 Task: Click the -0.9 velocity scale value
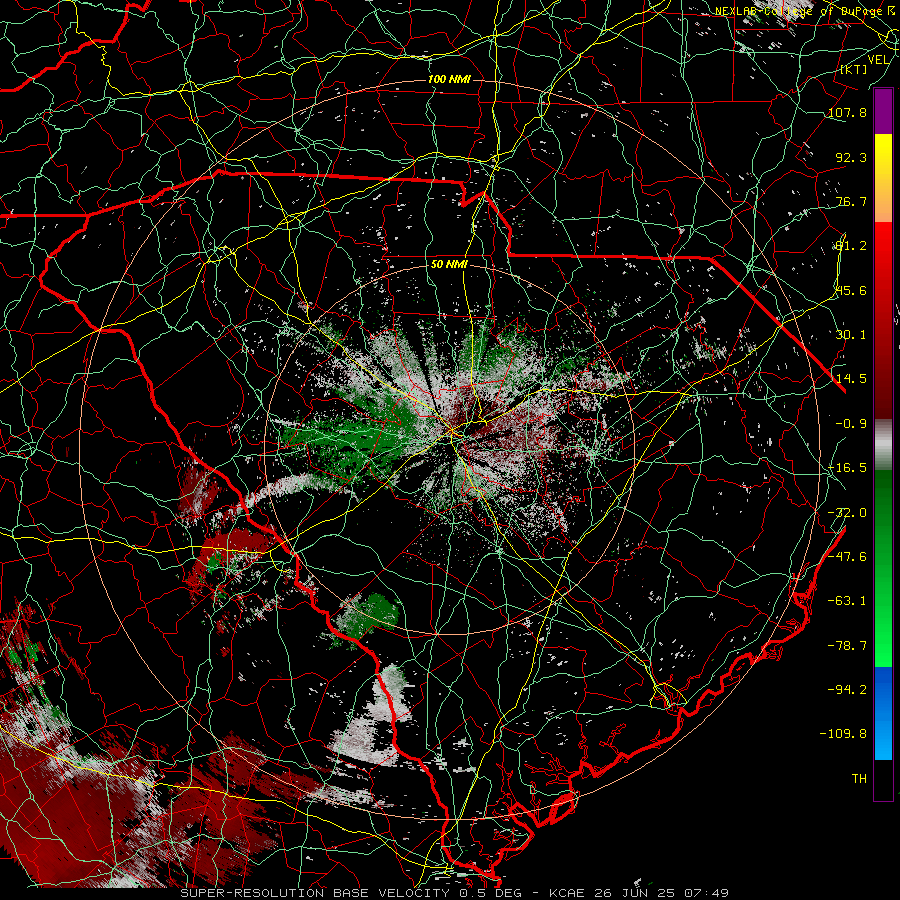[x=851, y=424]
